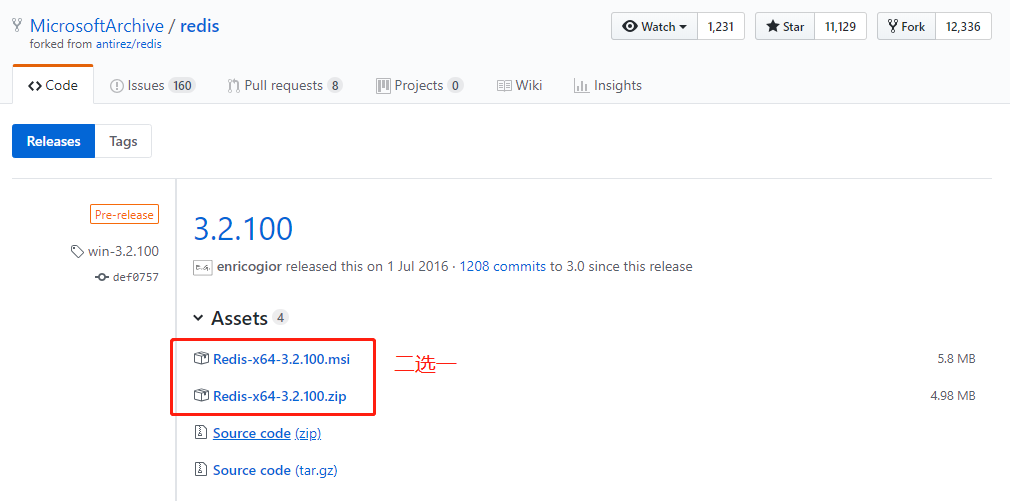Image resolution: width=1010 pixels, height=501 pixels.
Task: Switch to the Code tab
Action: pos(53,85)
